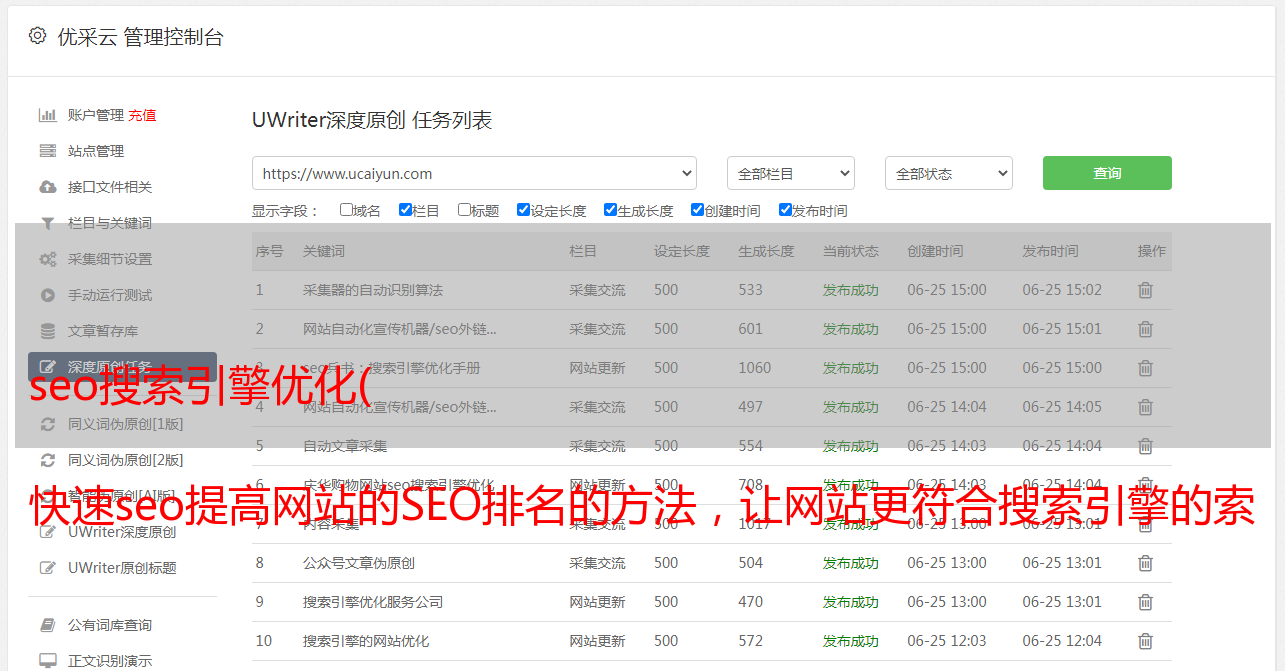Screen dimensions: 1285x671
Task: Enable the 域名 display field checkbox
Action: pos(346,210)
